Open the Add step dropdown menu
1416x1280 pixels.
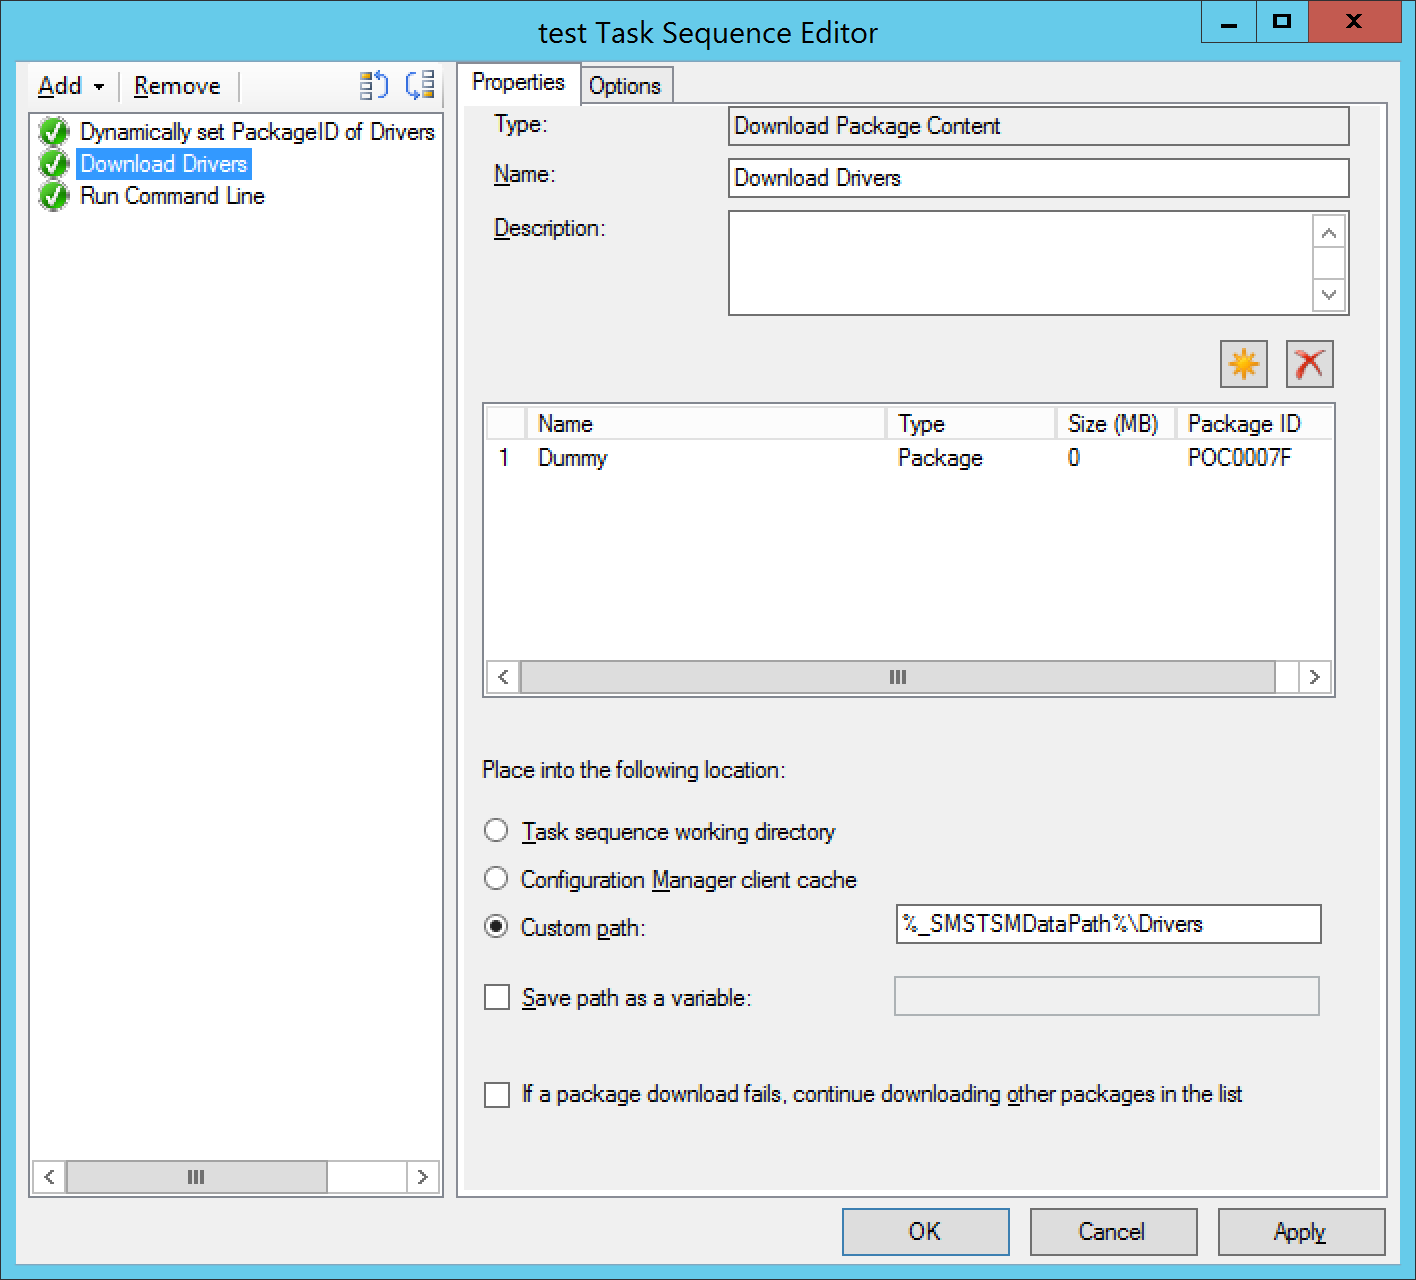[71, 86]
